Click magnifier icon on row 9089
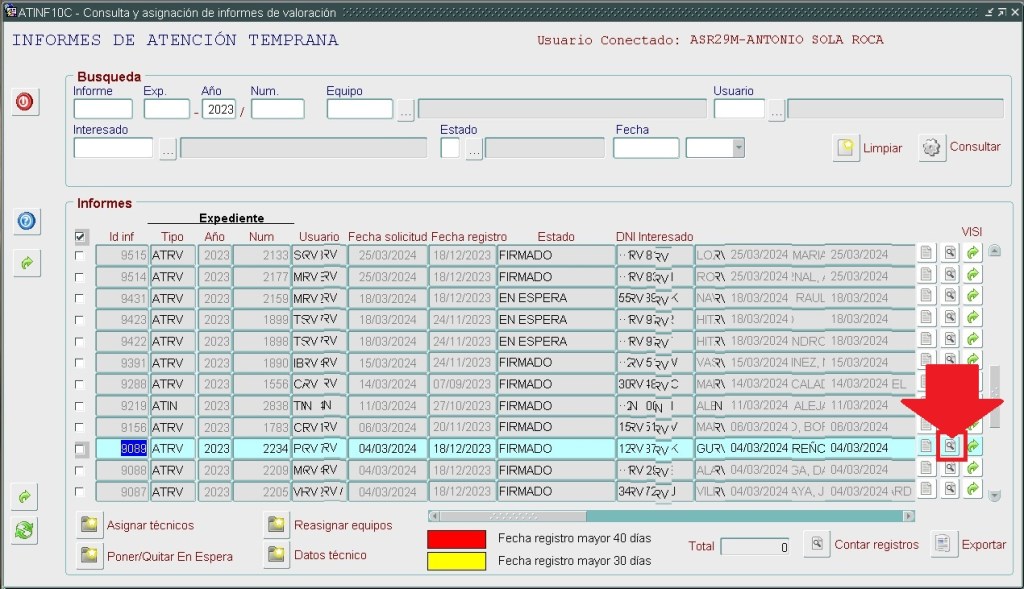The width and height of the screenshot is (1024, 589). (950, 447)
